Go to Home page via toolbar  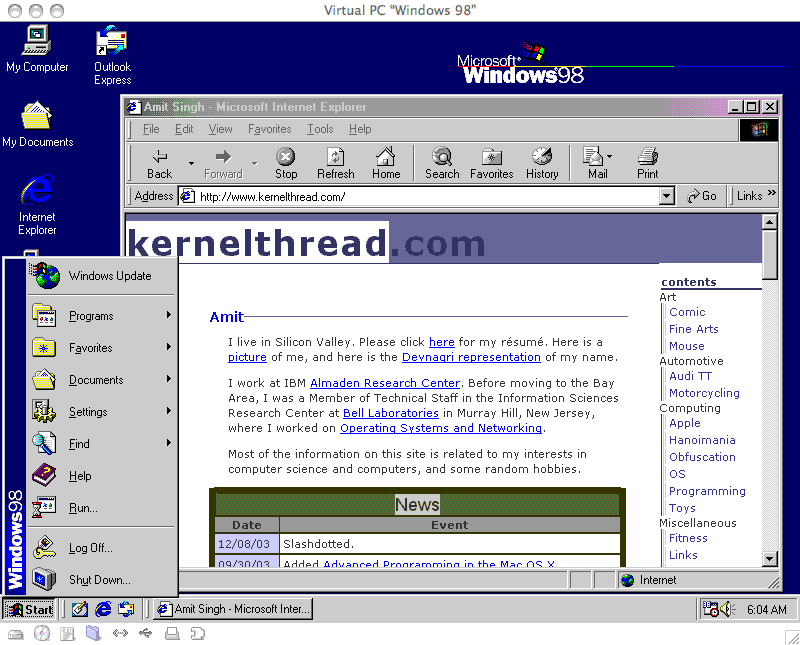click(x=386, y=163)
